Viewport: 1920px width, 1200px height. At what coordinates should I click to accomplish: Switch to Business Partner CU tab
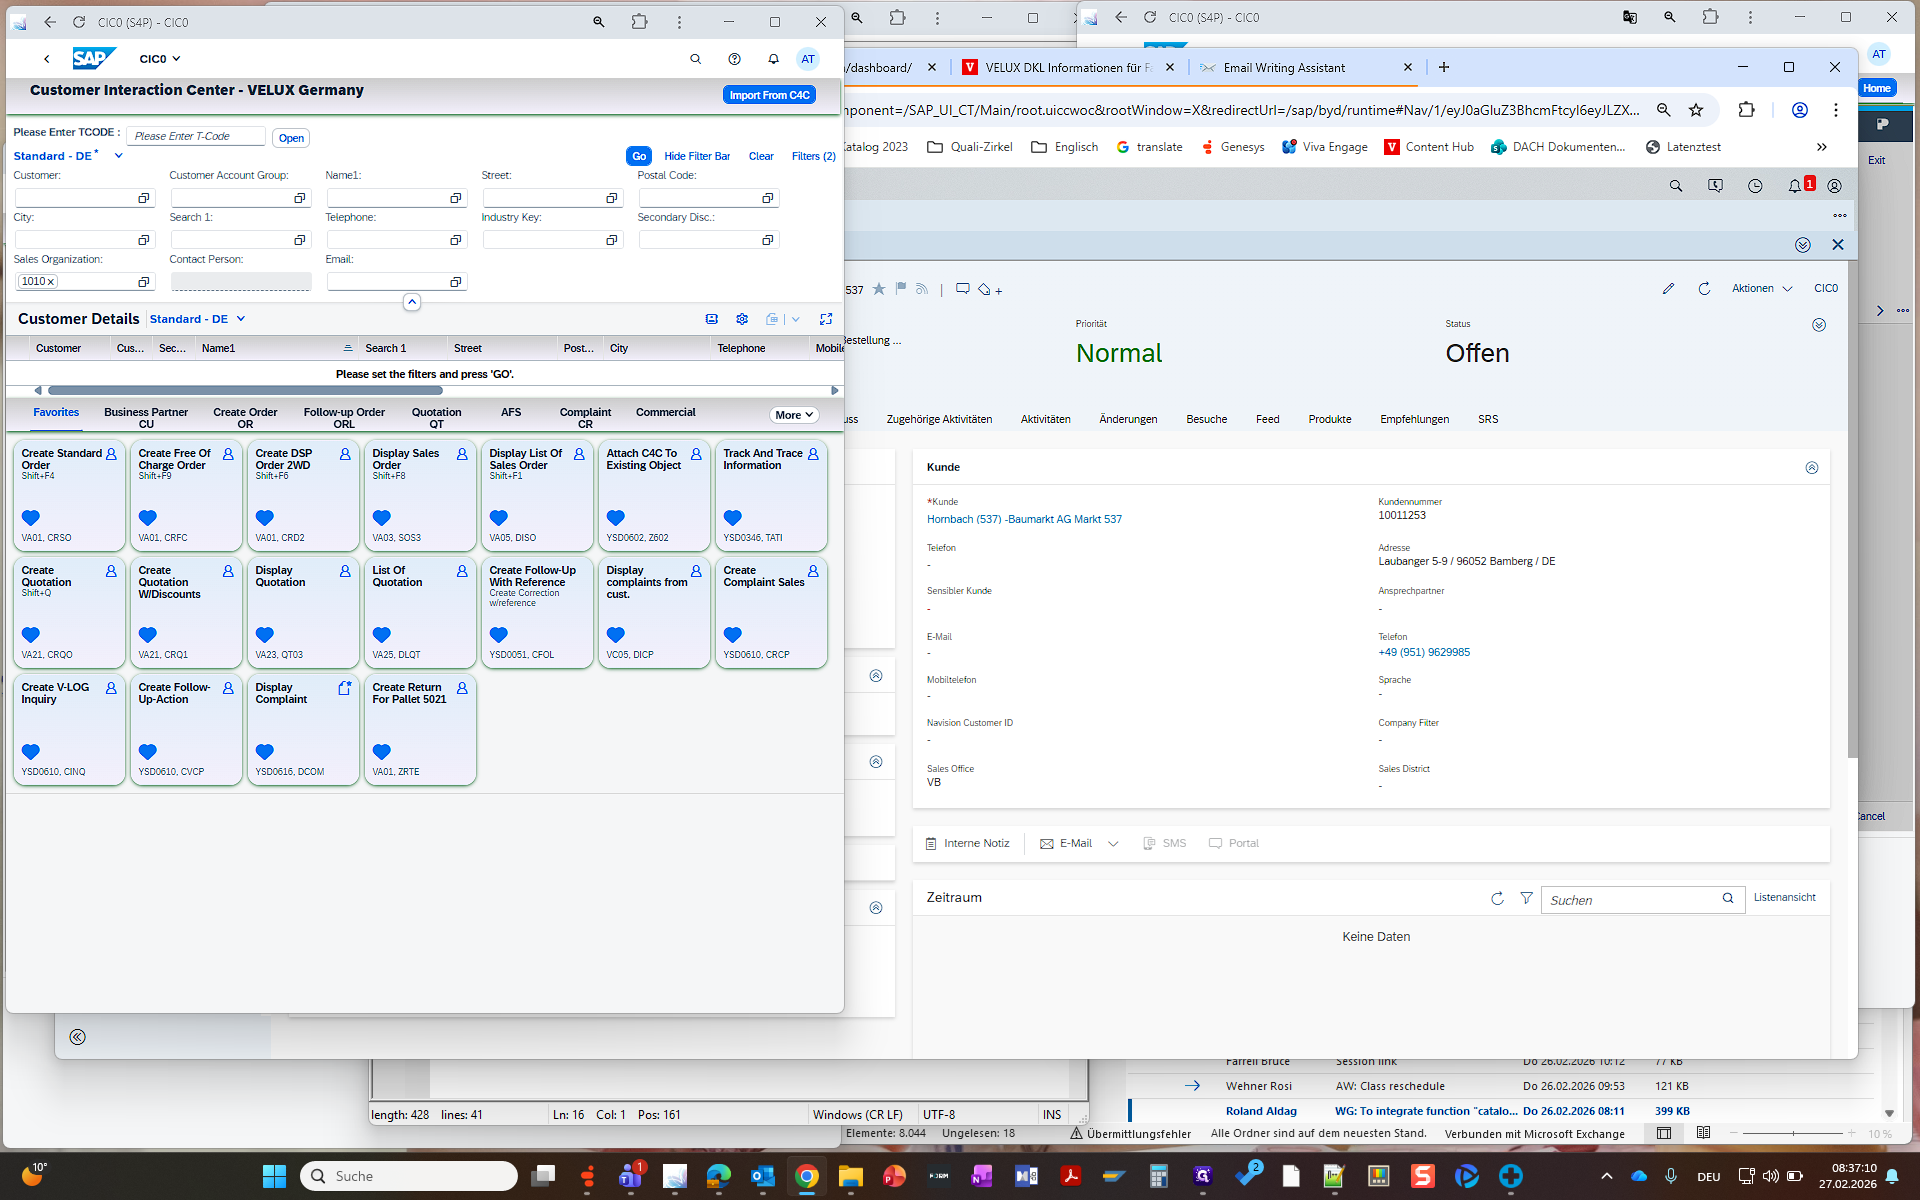coord(146,418)
